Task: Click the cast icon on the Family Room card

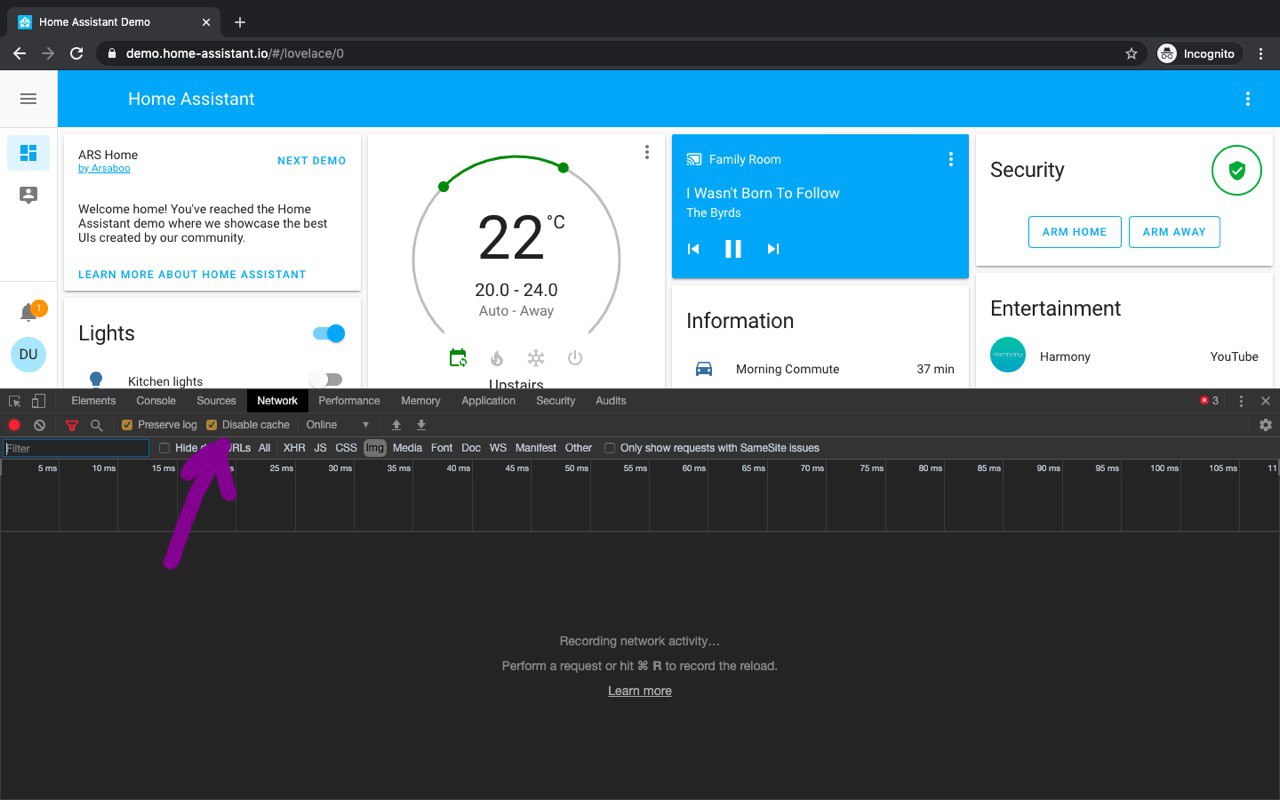Action: coord(694,159)
